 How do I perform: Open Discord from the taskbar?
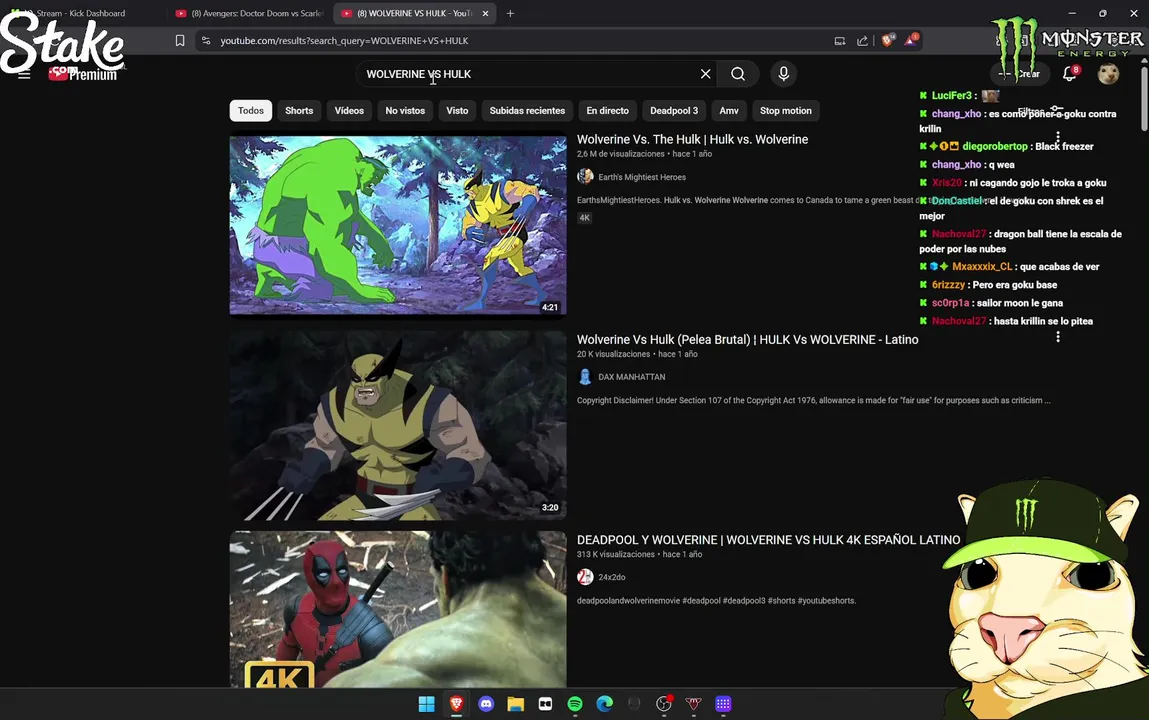[486, 704]
